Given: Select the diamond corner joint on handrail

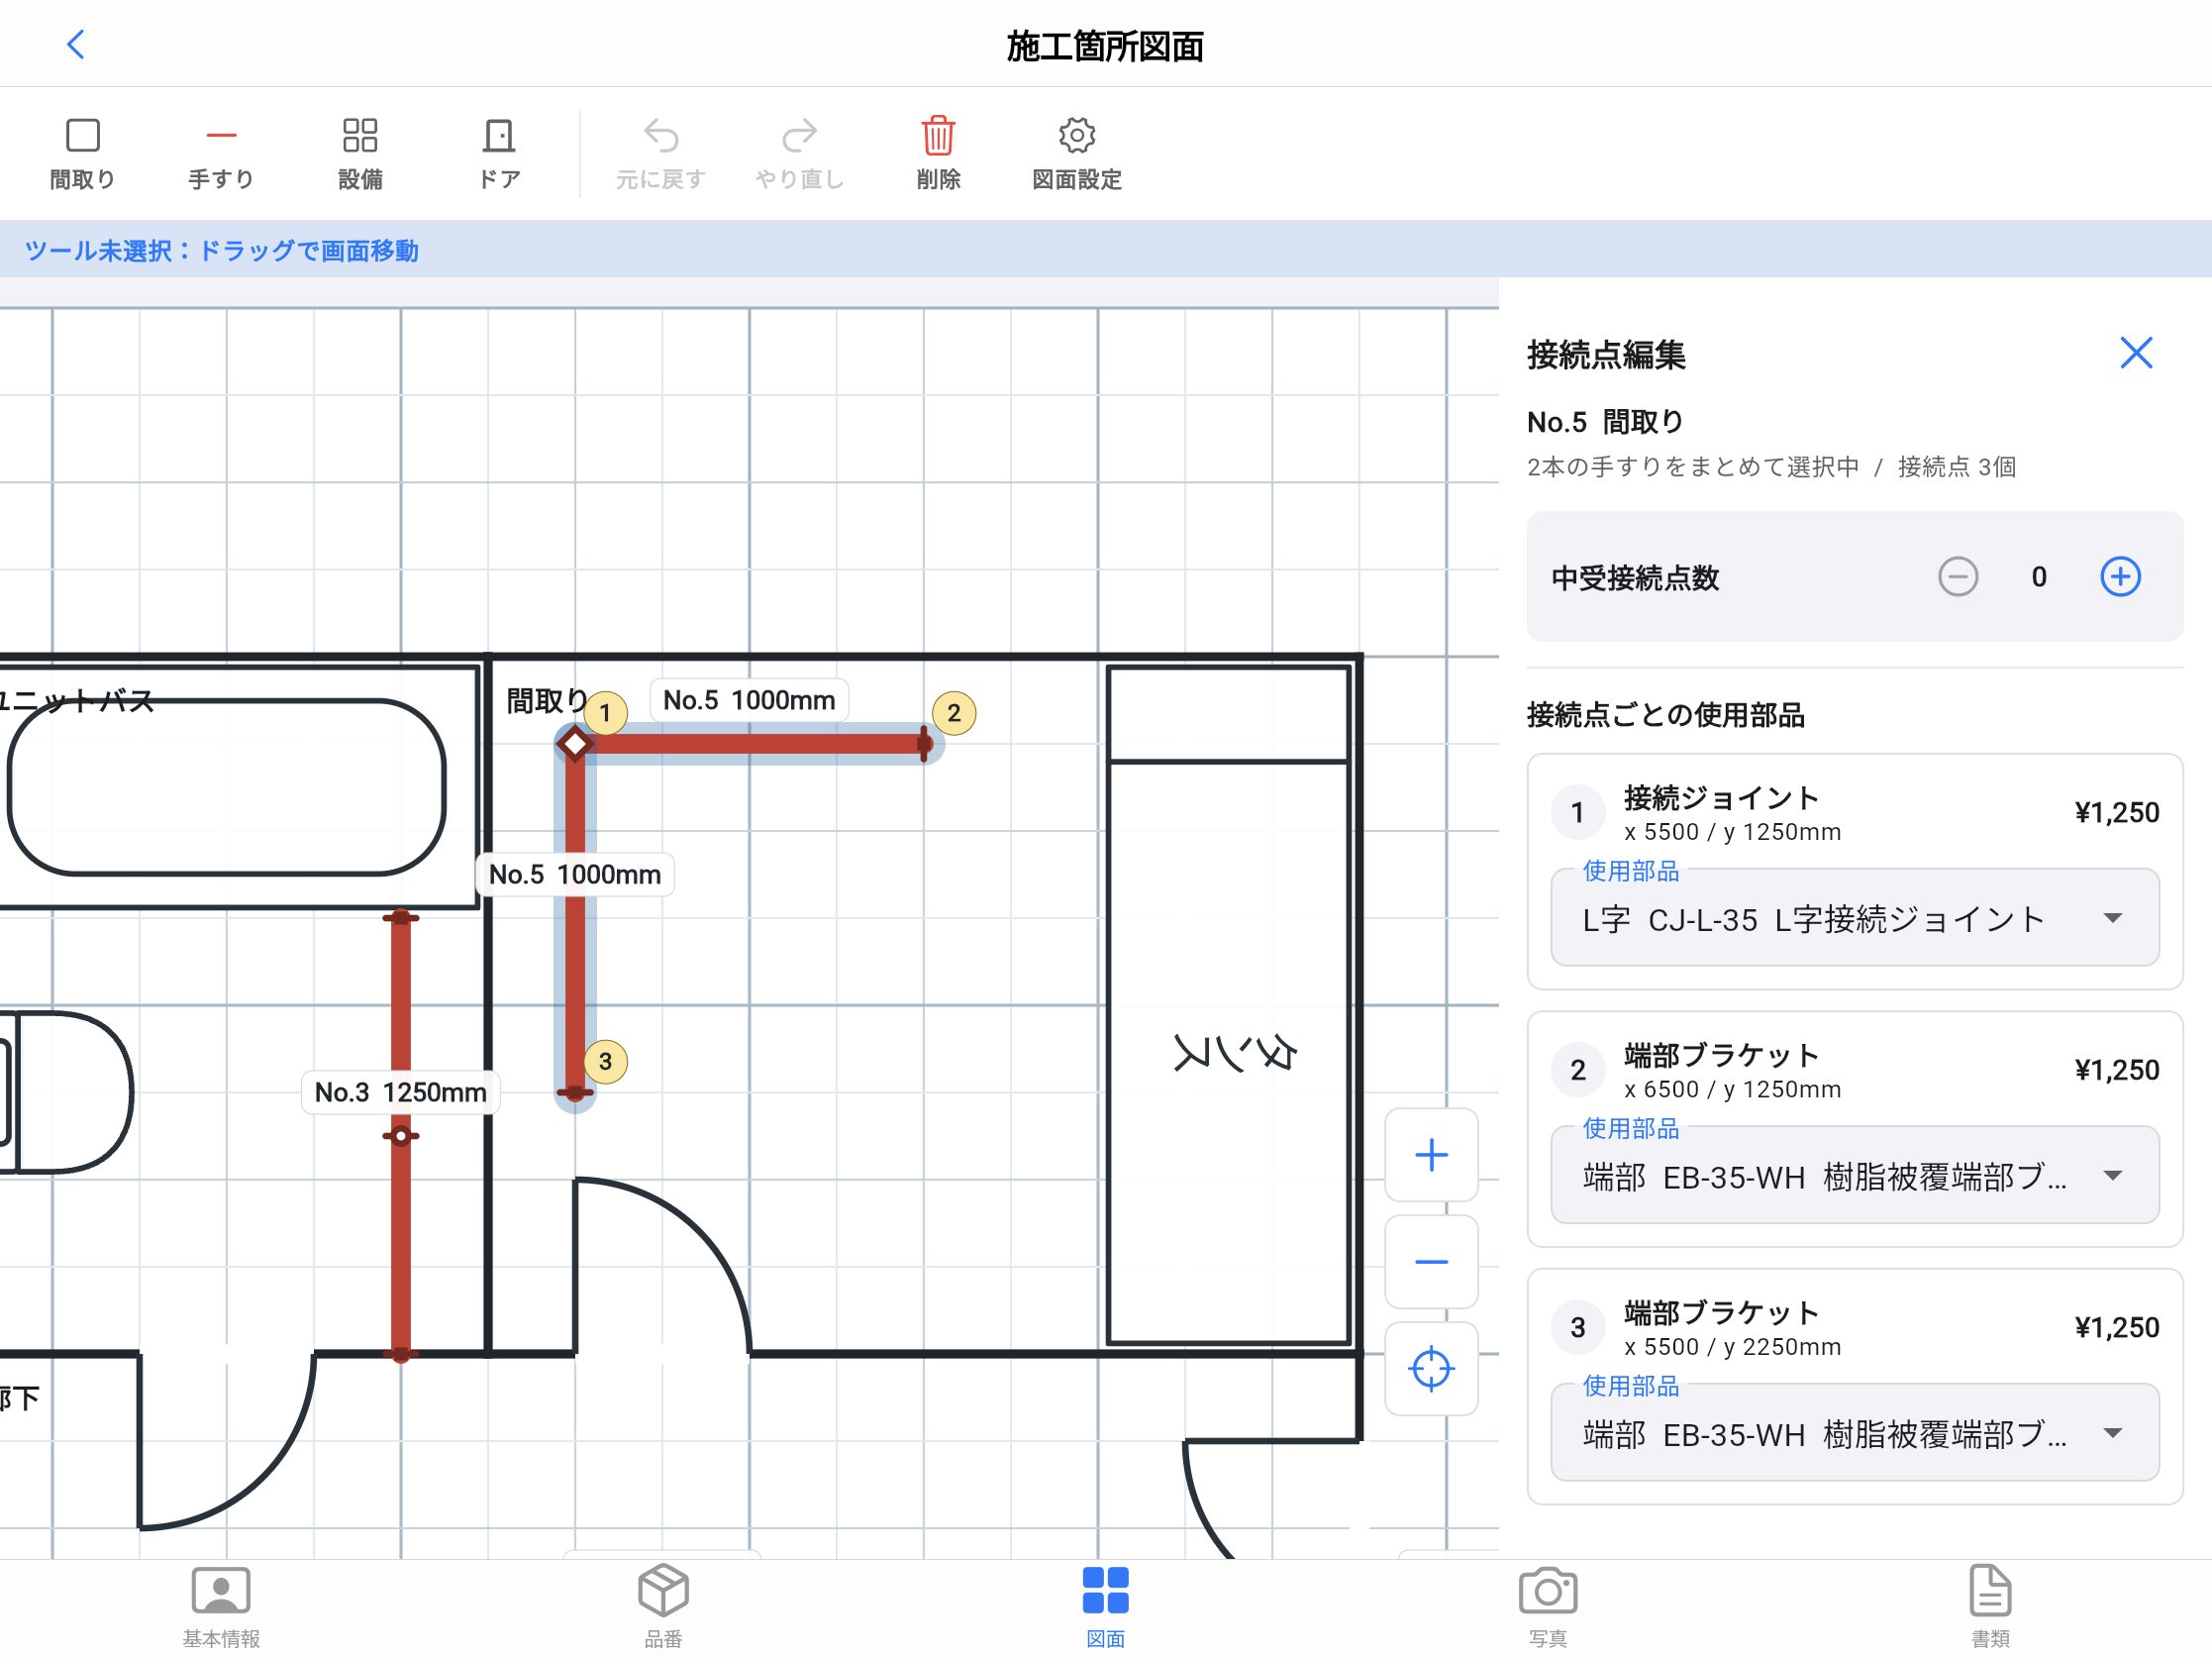Looking at the screenshot, I should [x=575, y=744].
